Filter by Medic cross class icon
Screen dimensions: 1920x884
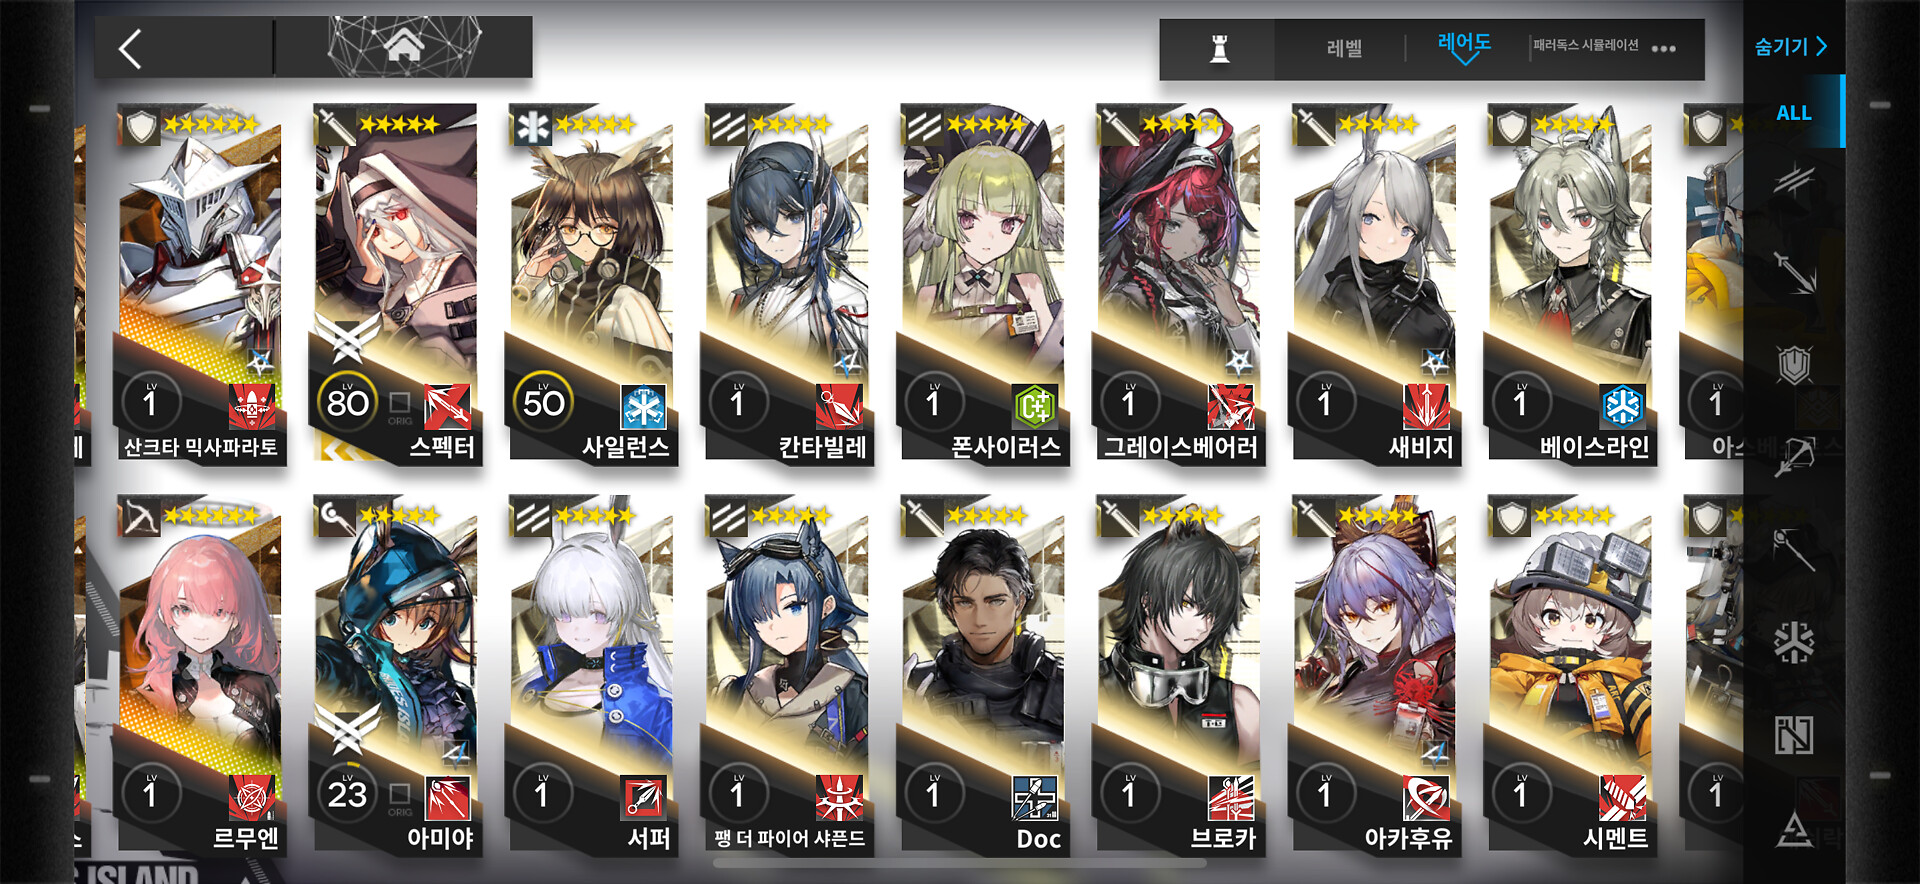pyautogui.click(x=1794, y=643)
